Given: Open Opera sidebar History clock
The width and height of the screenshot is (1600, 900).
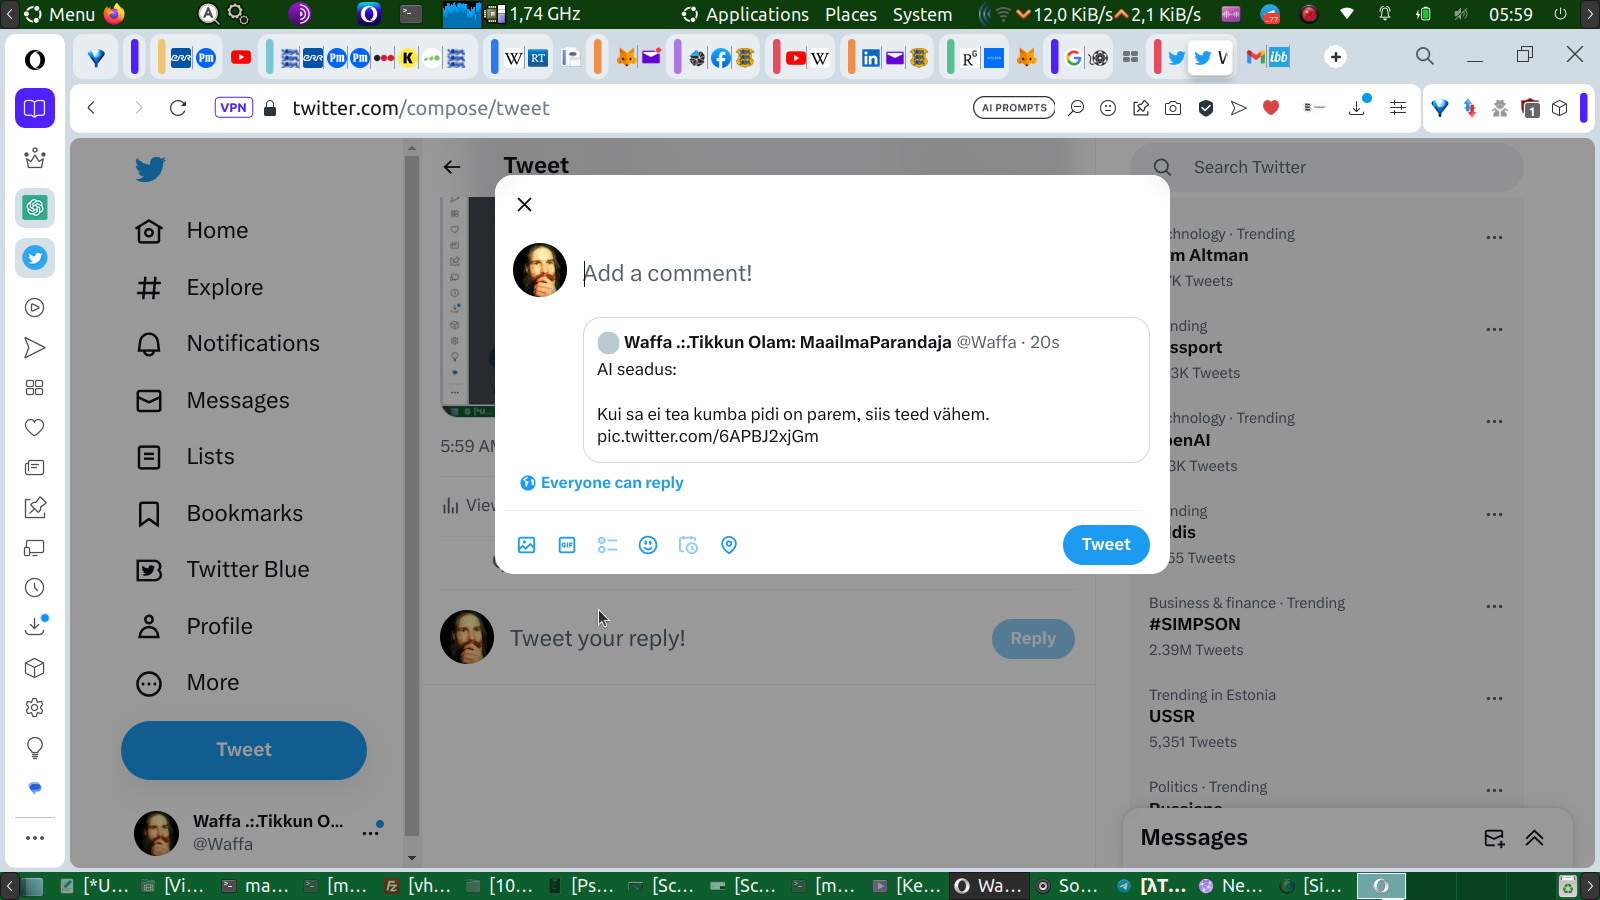Looking at the screenshot, I should (x=35, y=588).
